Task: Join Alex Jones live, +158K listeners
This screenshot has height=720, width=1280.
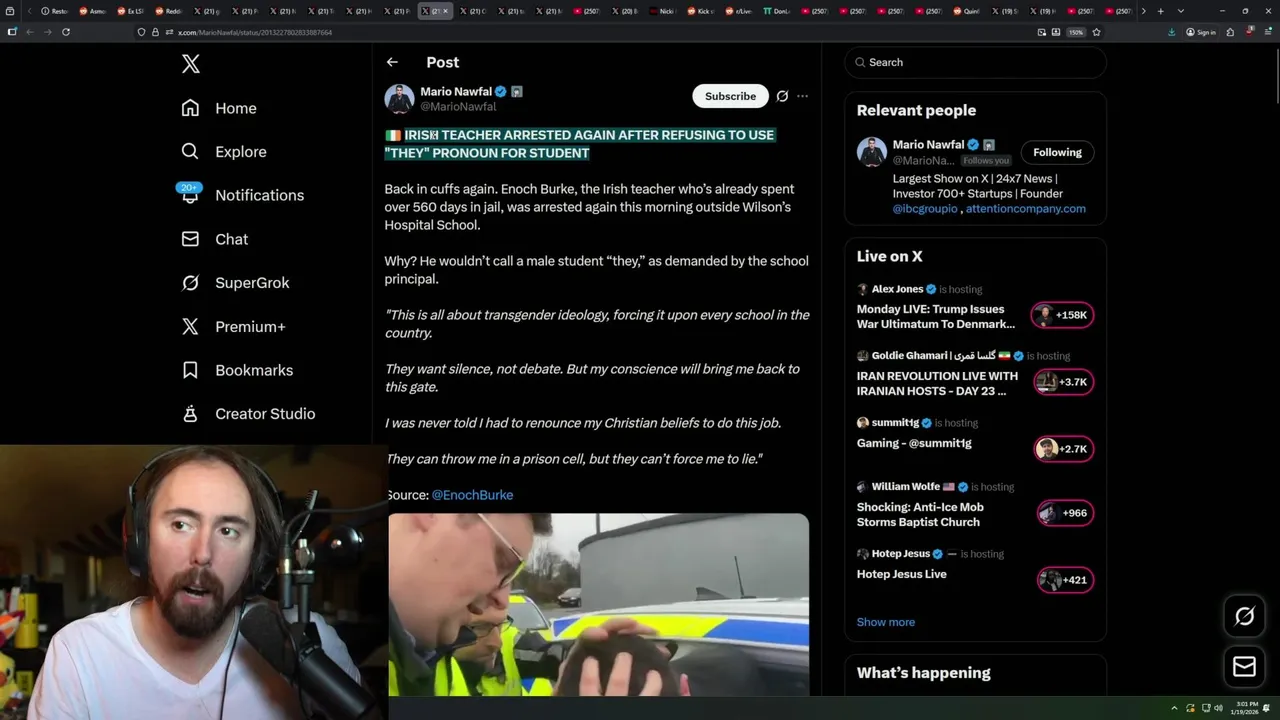Action: coord(1063,315)
